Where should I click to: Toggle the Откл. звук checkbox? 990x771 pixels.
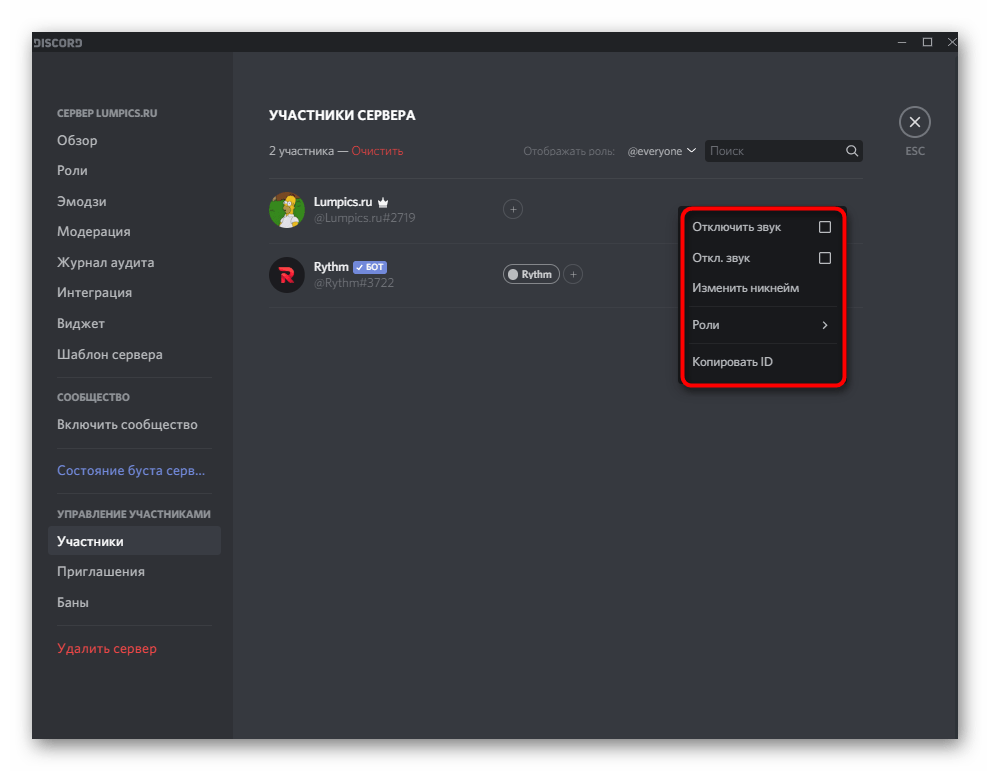(x=825, y=258)
